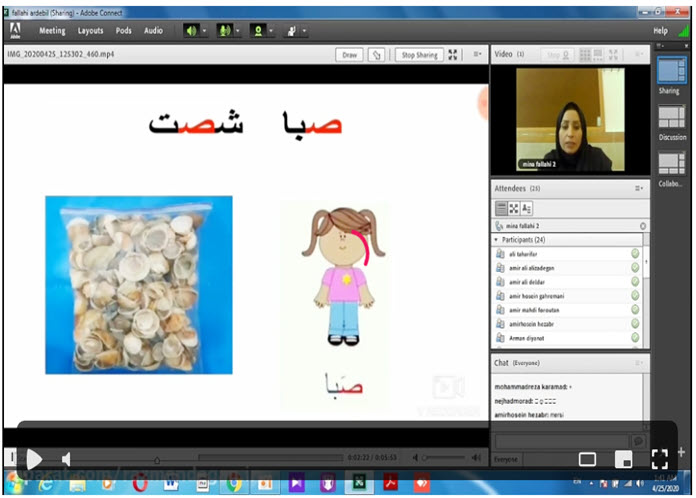
Task: Open the Layouts menu
Action: click(x=90, y=31)
